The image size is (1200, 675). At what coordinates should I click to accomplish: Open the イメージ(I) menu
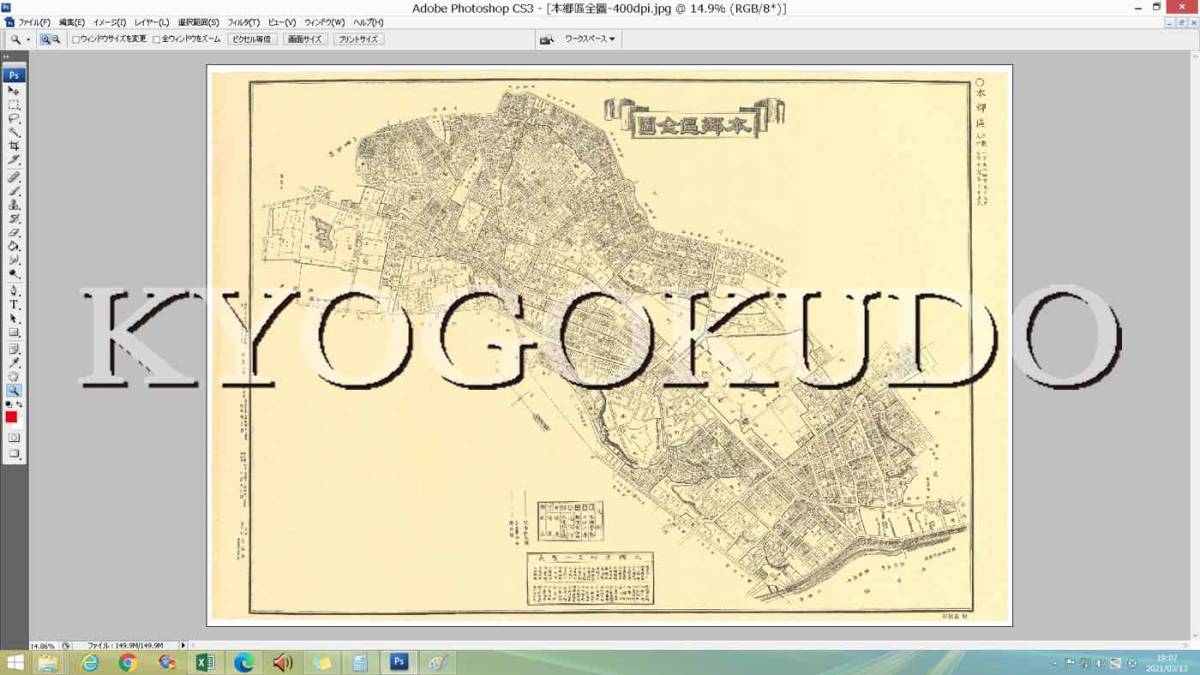pyautogui.click(x=109, y=22)
